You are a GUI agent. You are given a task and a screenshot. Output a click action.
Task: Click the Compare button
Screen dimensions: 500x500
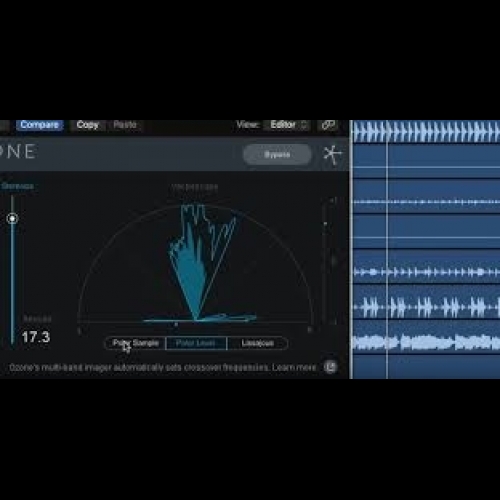click(40, 125)
